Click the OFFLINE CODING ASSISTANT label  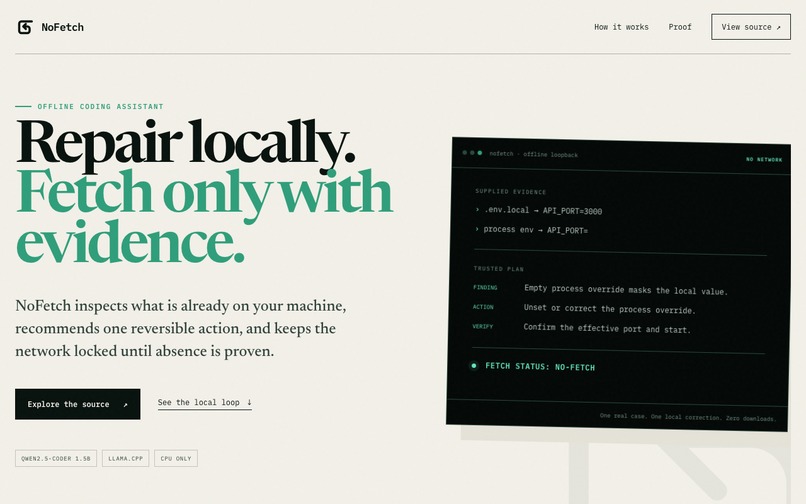click(100, 106)
